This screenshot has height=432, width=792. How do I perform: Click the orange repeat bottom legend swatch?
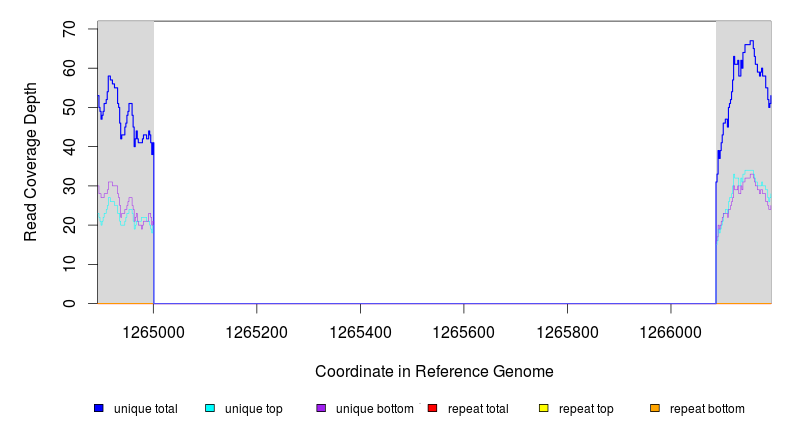pyautogui.click(x=655, y=408)
